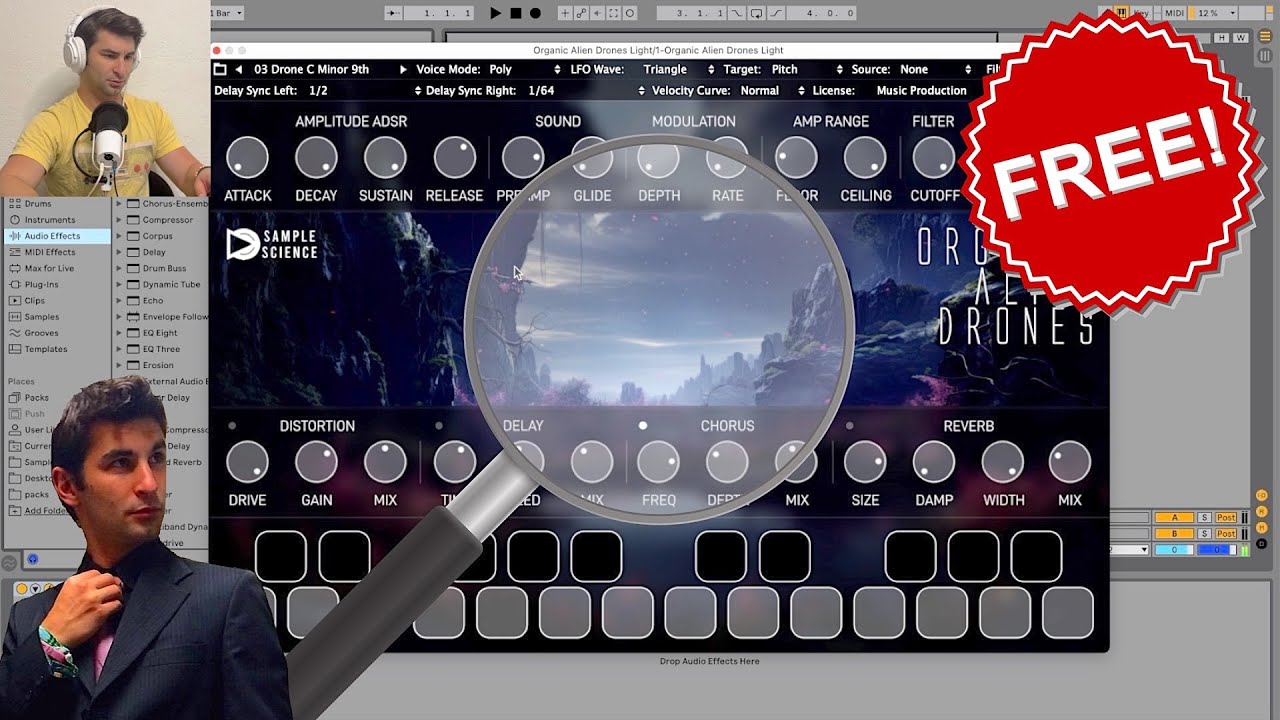1280x720 pixels.
Task: Go to previous preset with left arrow
Action: pyautogui.click(x=239, y=69)
